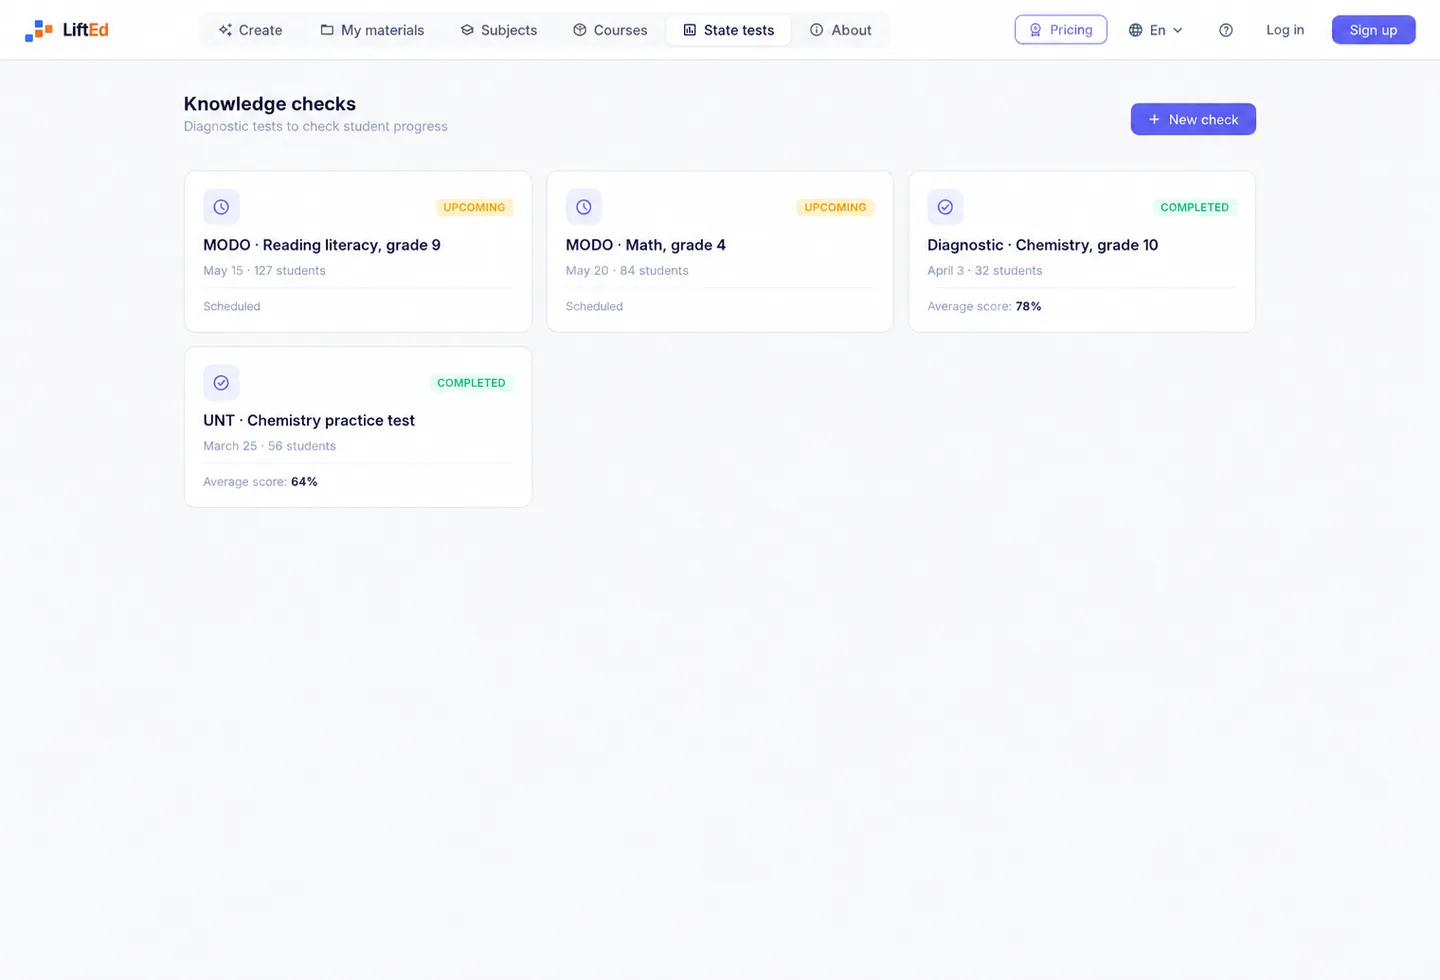
Task: Click UPCOMING badge on Math grade 4 card
Action: pyautogui.click(x=835, y=207)
